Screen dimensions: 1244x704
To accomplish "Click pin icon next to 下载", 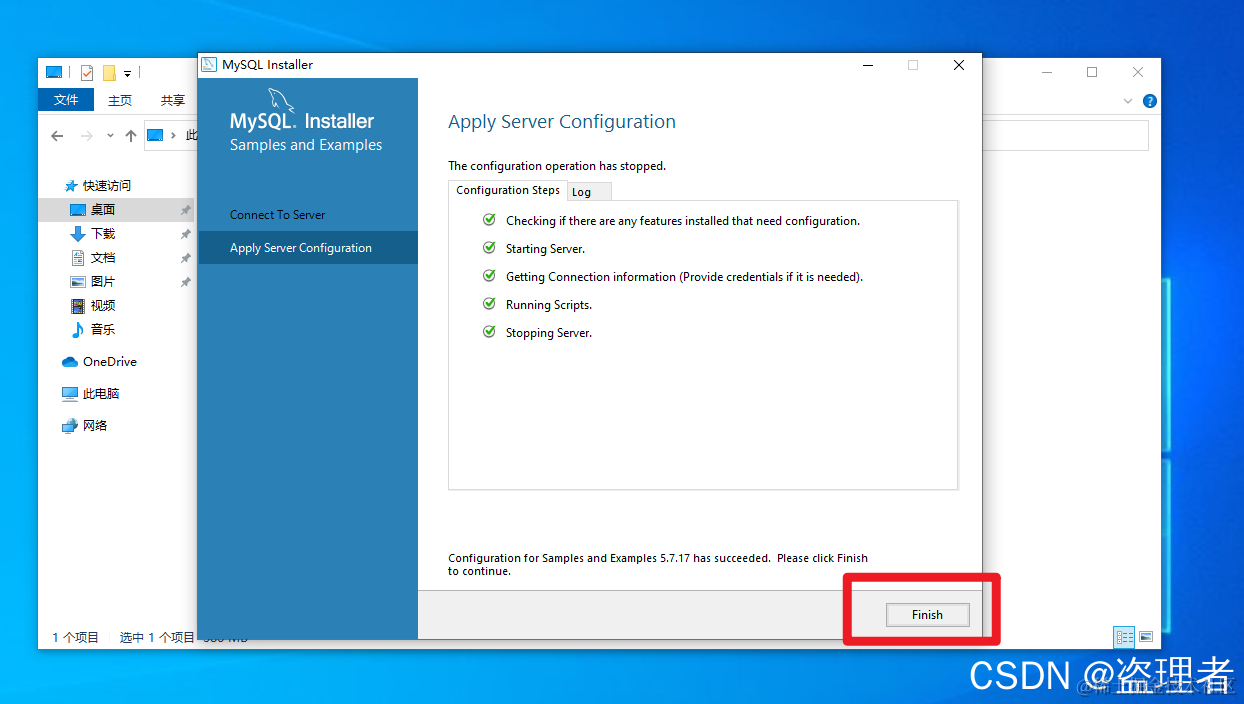I will [x=185, y=234].
